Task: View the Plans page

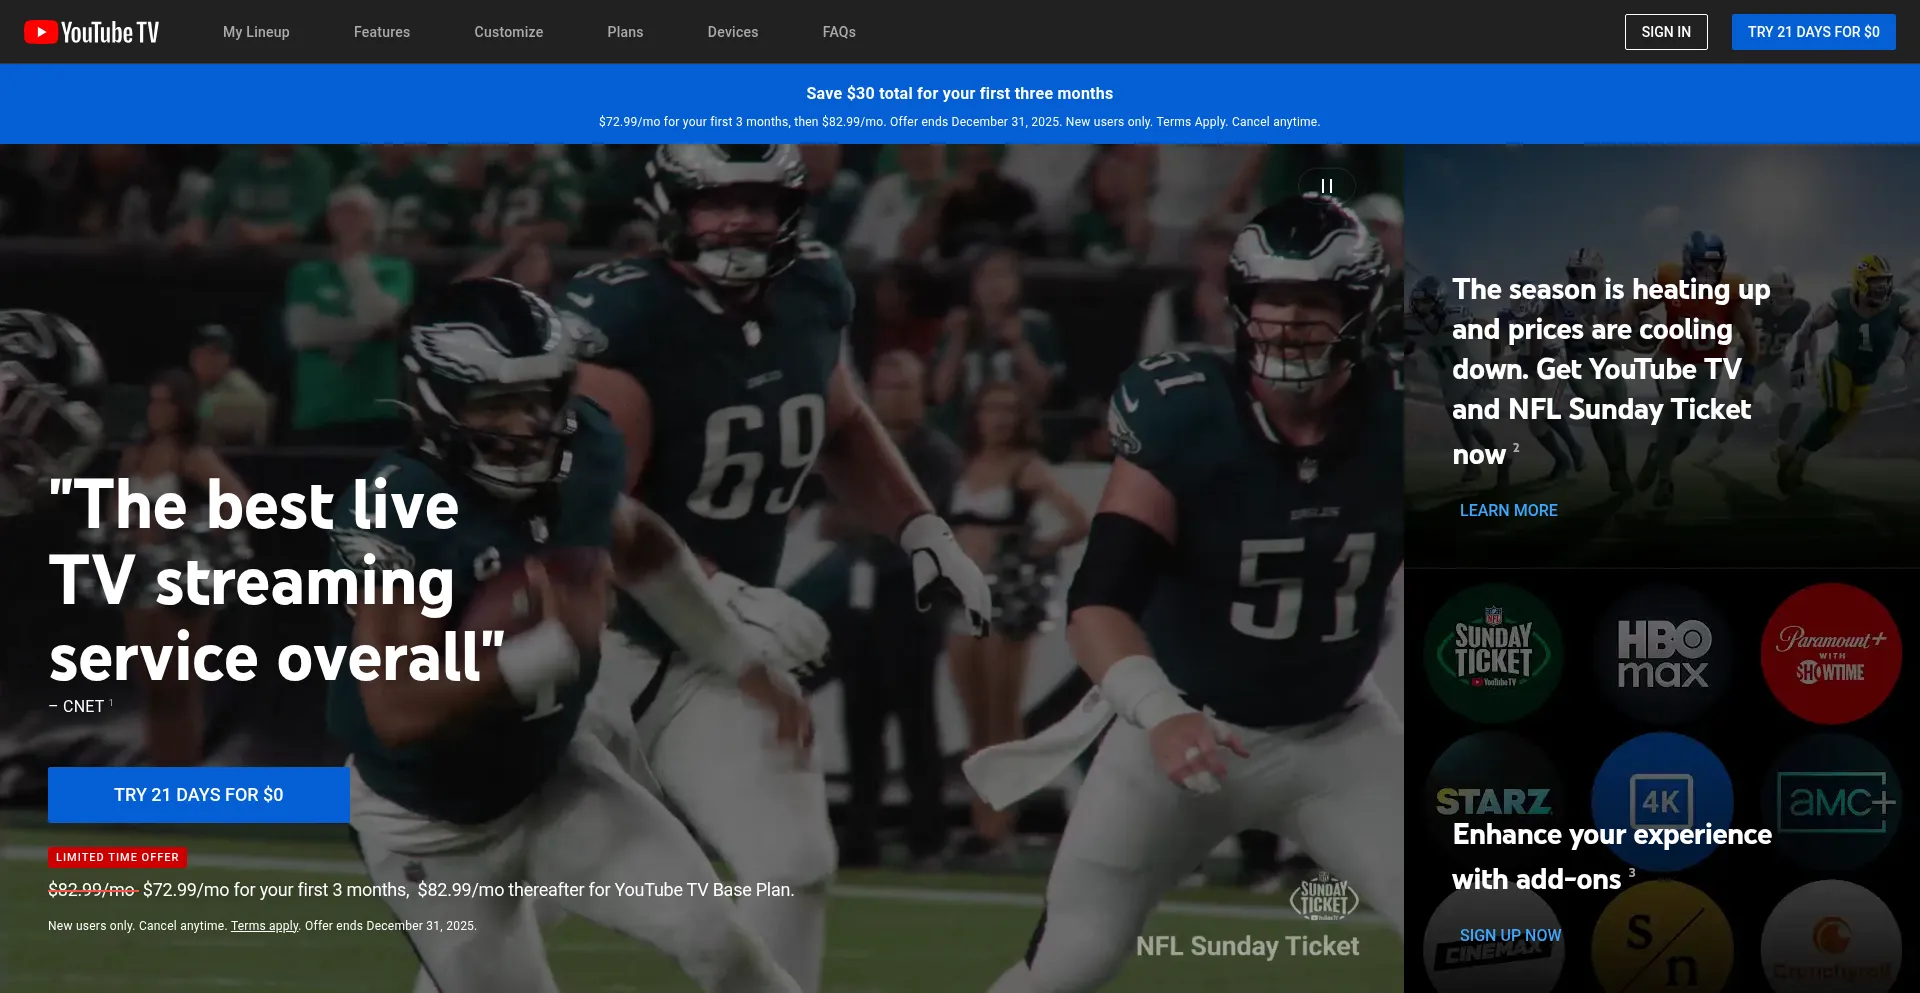Action: pos(625,32)
